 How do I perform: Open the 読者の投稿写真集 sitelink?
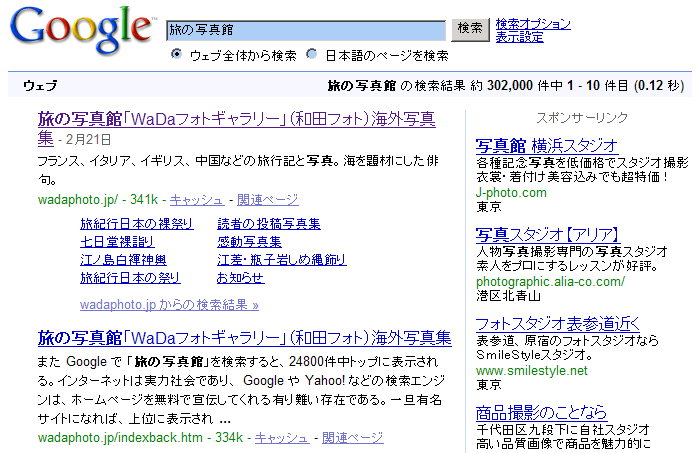pyautogui.click(x=269, y=223)
